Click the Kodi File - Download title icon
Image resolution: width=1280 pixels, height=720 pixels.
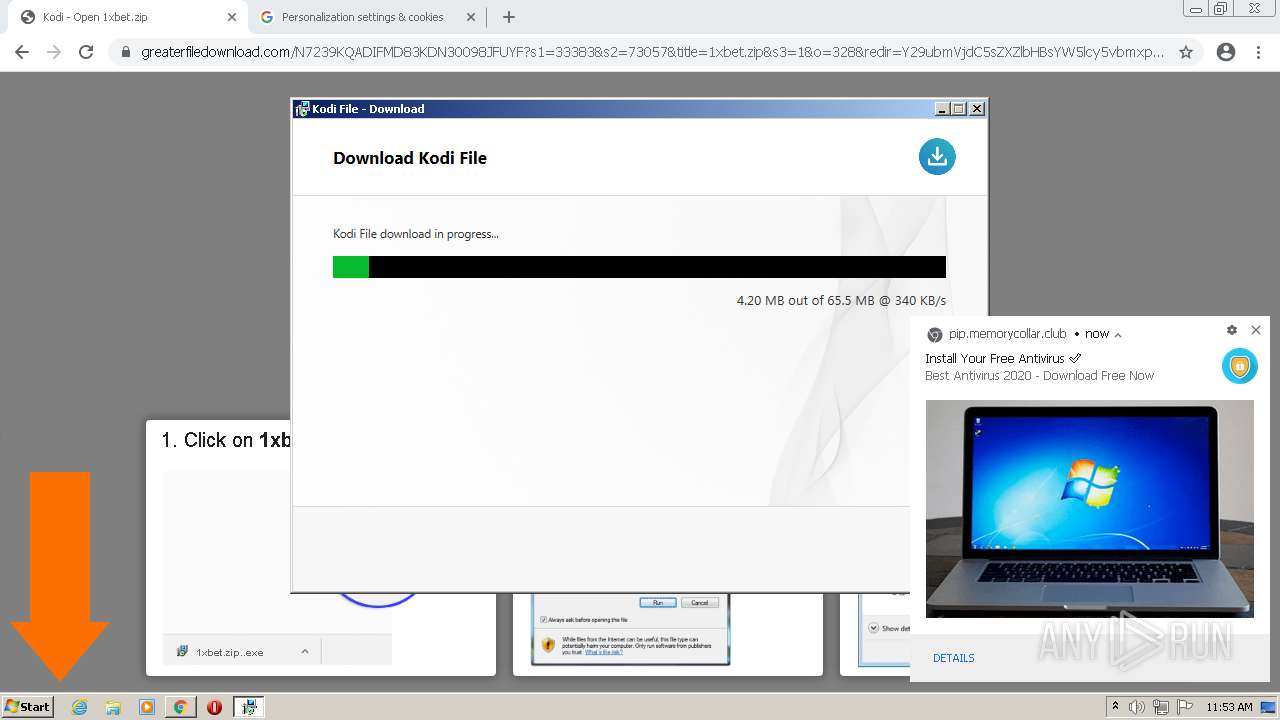pos(302,109)
